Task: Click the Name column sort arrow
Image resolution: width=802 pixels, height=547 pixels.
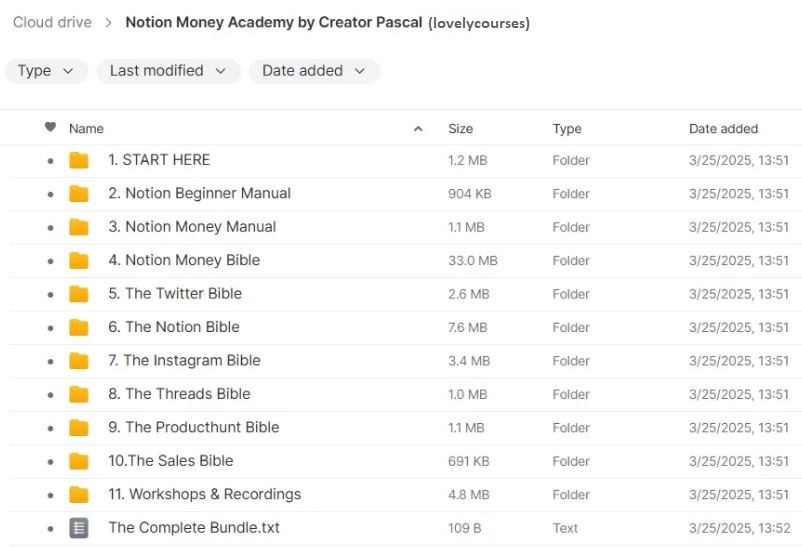Action: [x=418, y=129]
